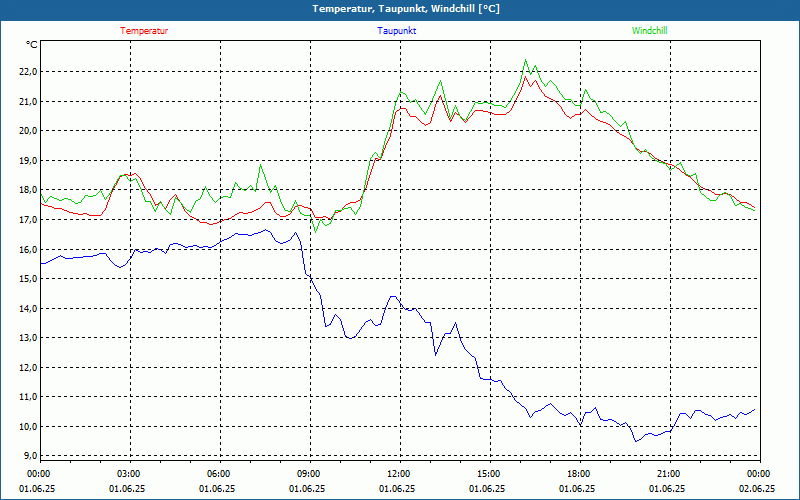This screenshot has width=800, height=500.
Task: Click the '01.06.25' date below 21:00
Action: coord(667,489)
